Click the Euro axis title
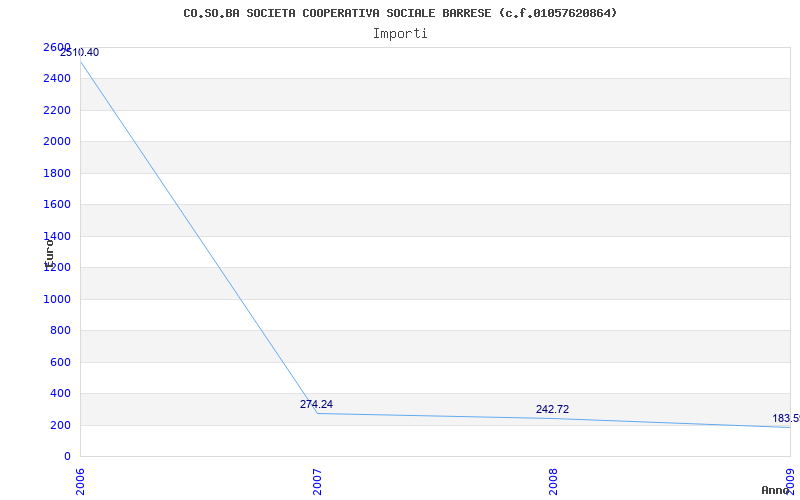800x500 pixels. [x=49, y=254]
